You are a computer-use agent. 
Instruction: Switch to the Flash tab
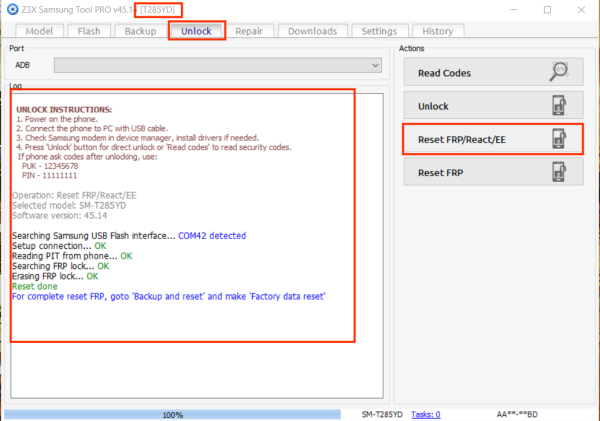point(89,31)
